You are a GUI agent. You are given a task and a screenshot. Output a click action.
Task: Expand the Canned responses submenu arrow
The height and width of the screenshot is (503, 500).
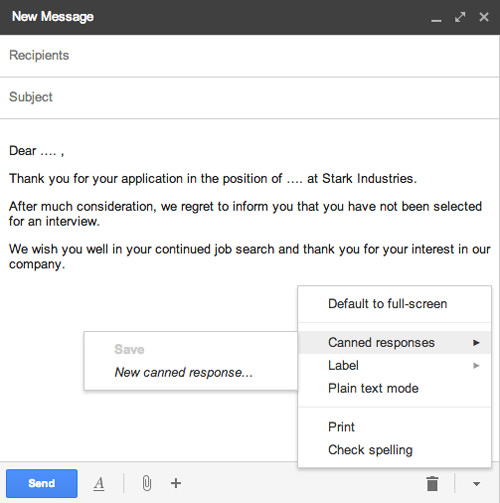click(x=476, y=343)
